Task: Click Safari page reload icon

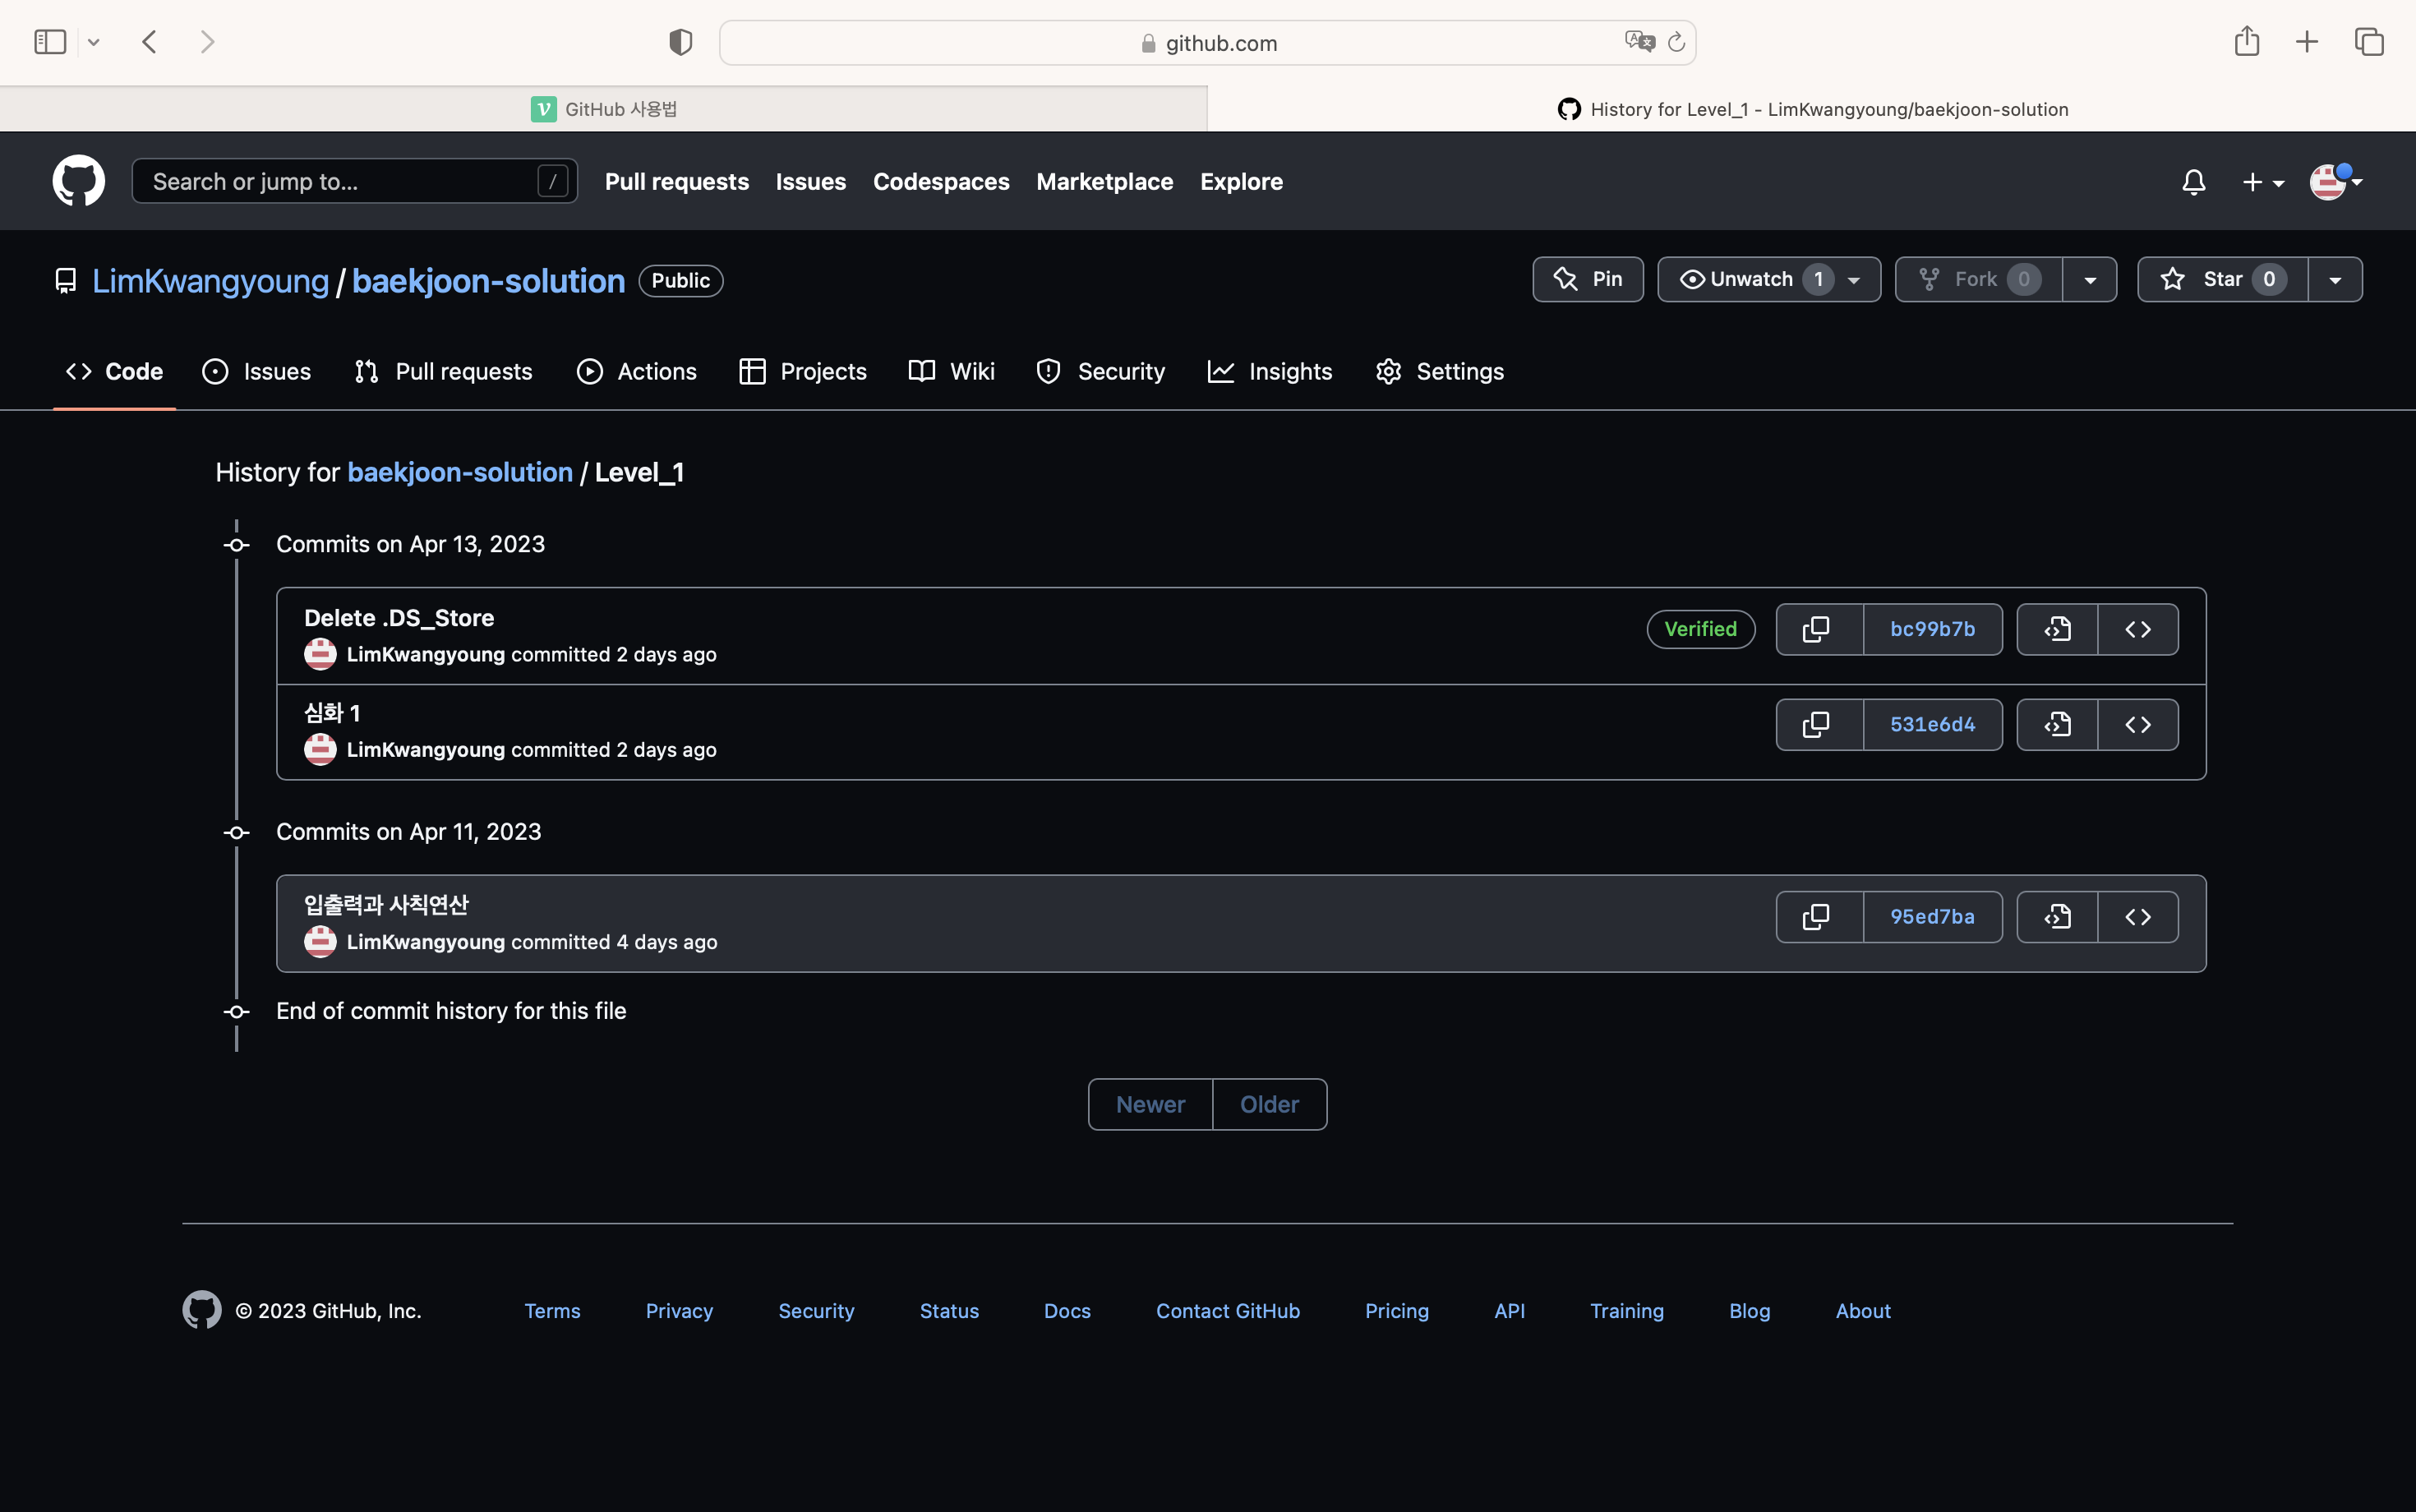Action: tap(1677, 42)
